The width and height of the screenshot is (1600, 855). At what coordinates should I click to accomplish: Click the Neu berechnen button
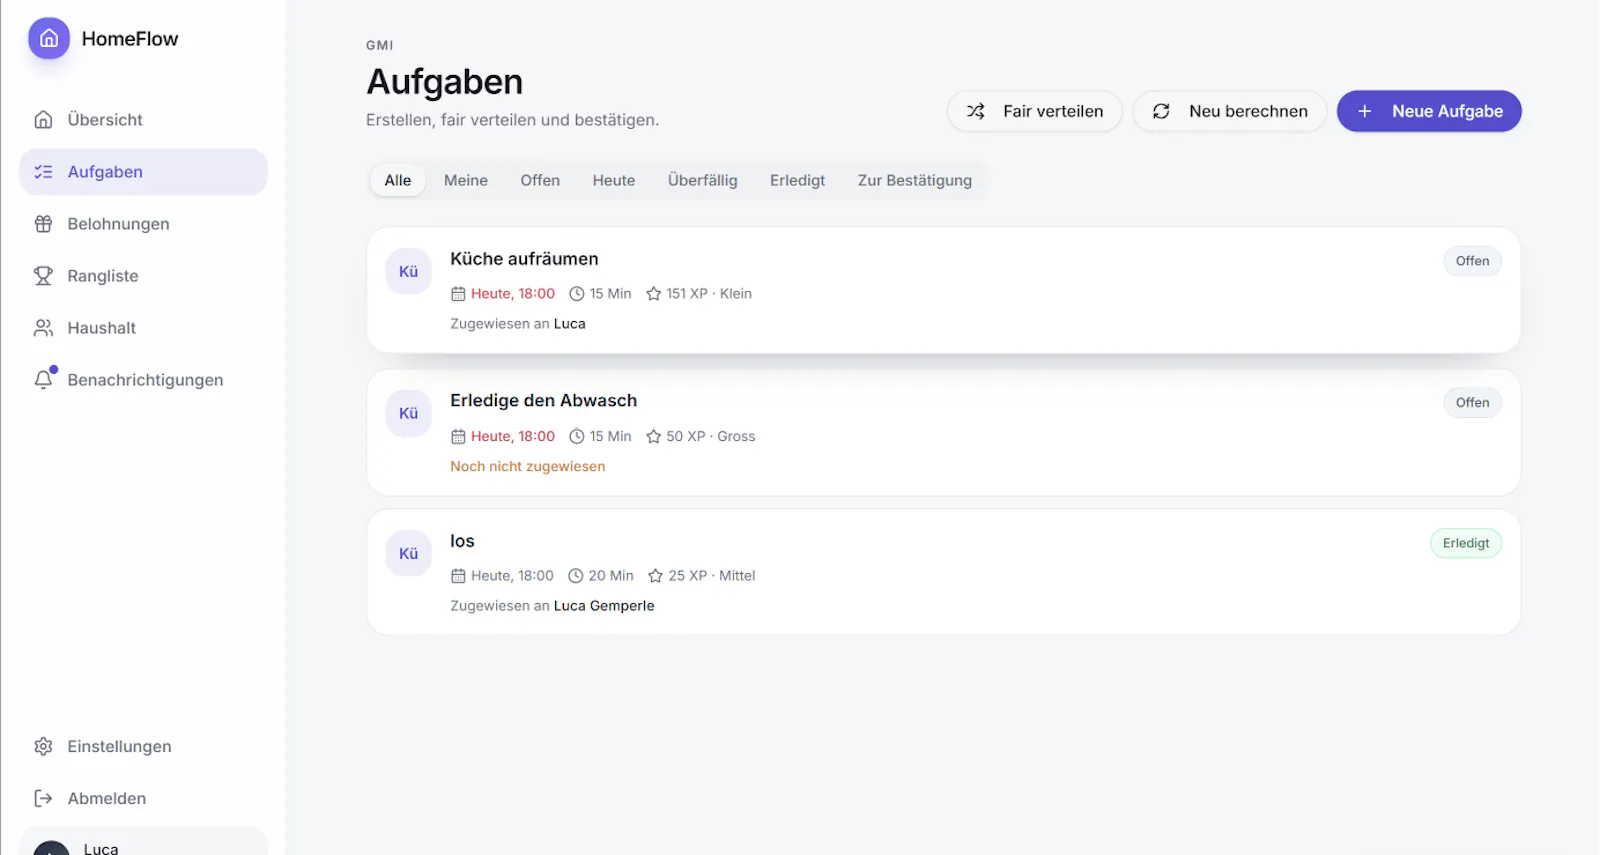tap(1230, 111)
